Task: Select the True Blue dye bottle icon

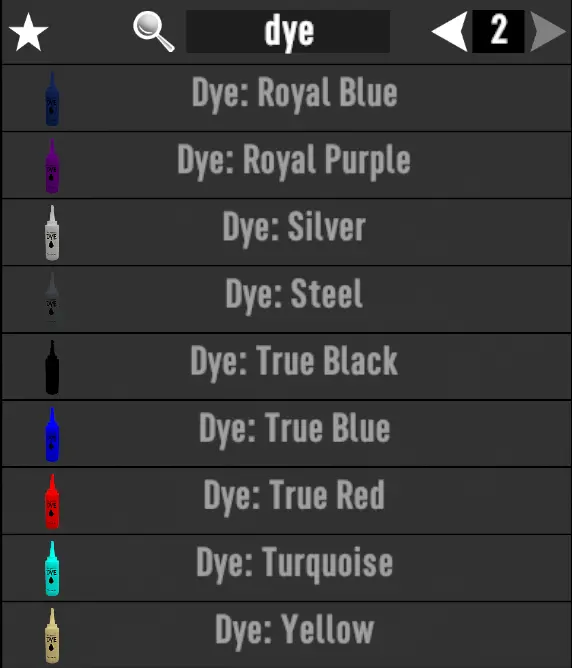Action: pos(52,434)
